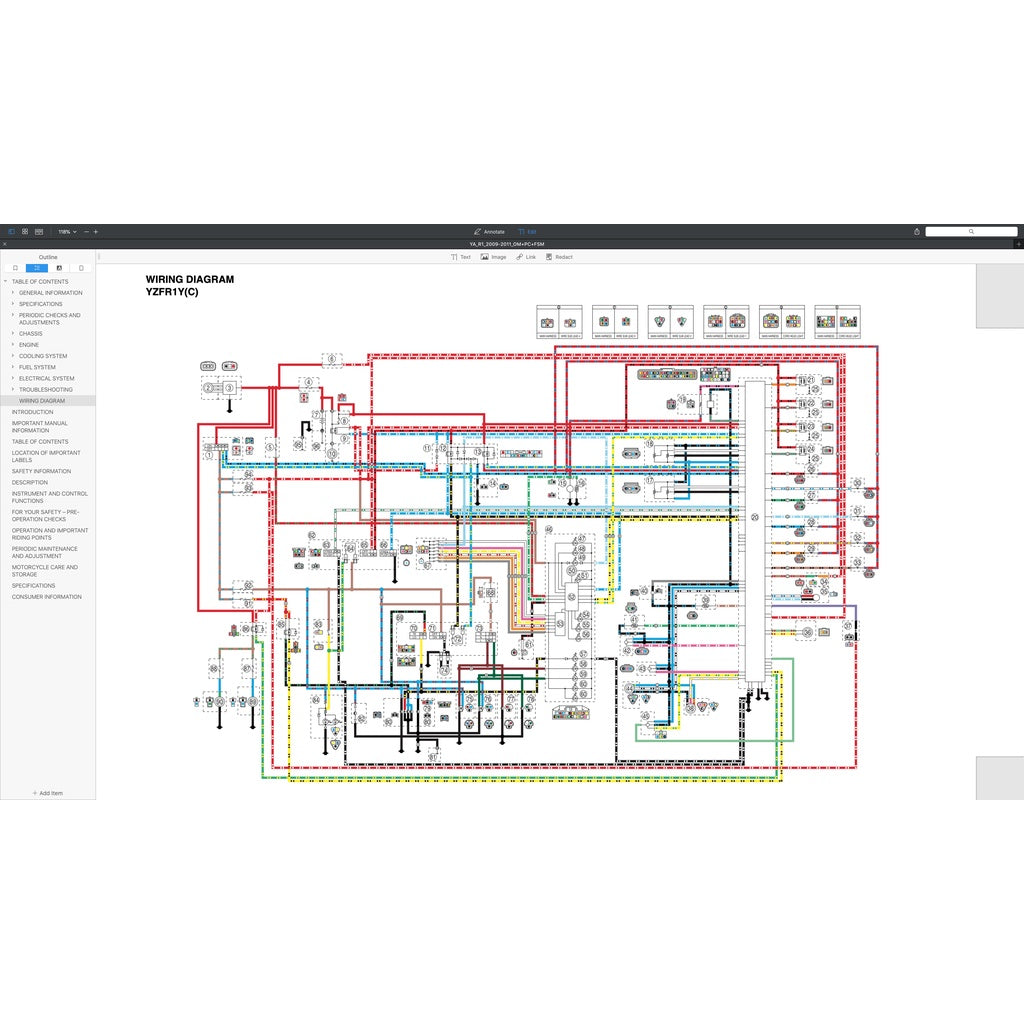Screen dimensions: 1024x1024
Task: Click Add Item at sidebar bottom
Action: (47, 793)
